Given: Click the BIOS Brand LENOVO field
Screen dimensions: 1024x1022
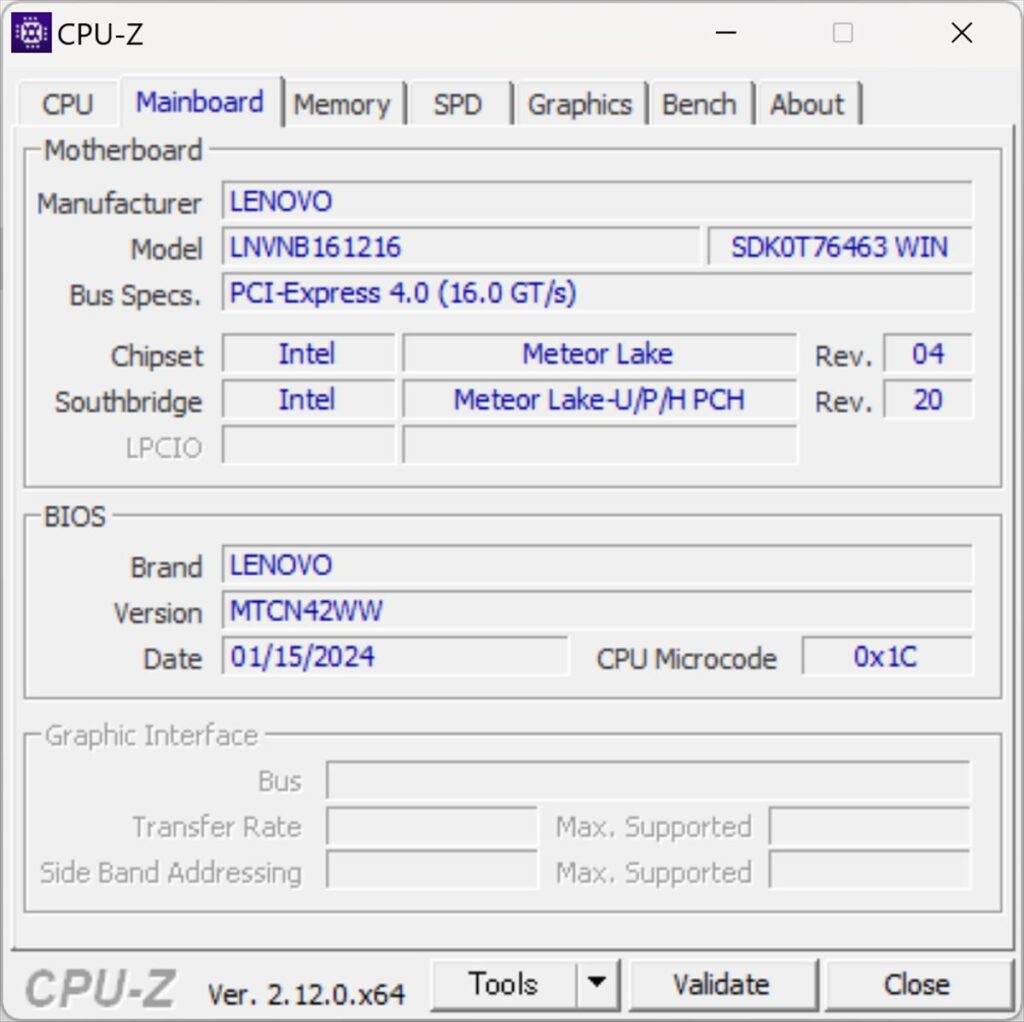Looking at the screenshot, I should 597,565.
